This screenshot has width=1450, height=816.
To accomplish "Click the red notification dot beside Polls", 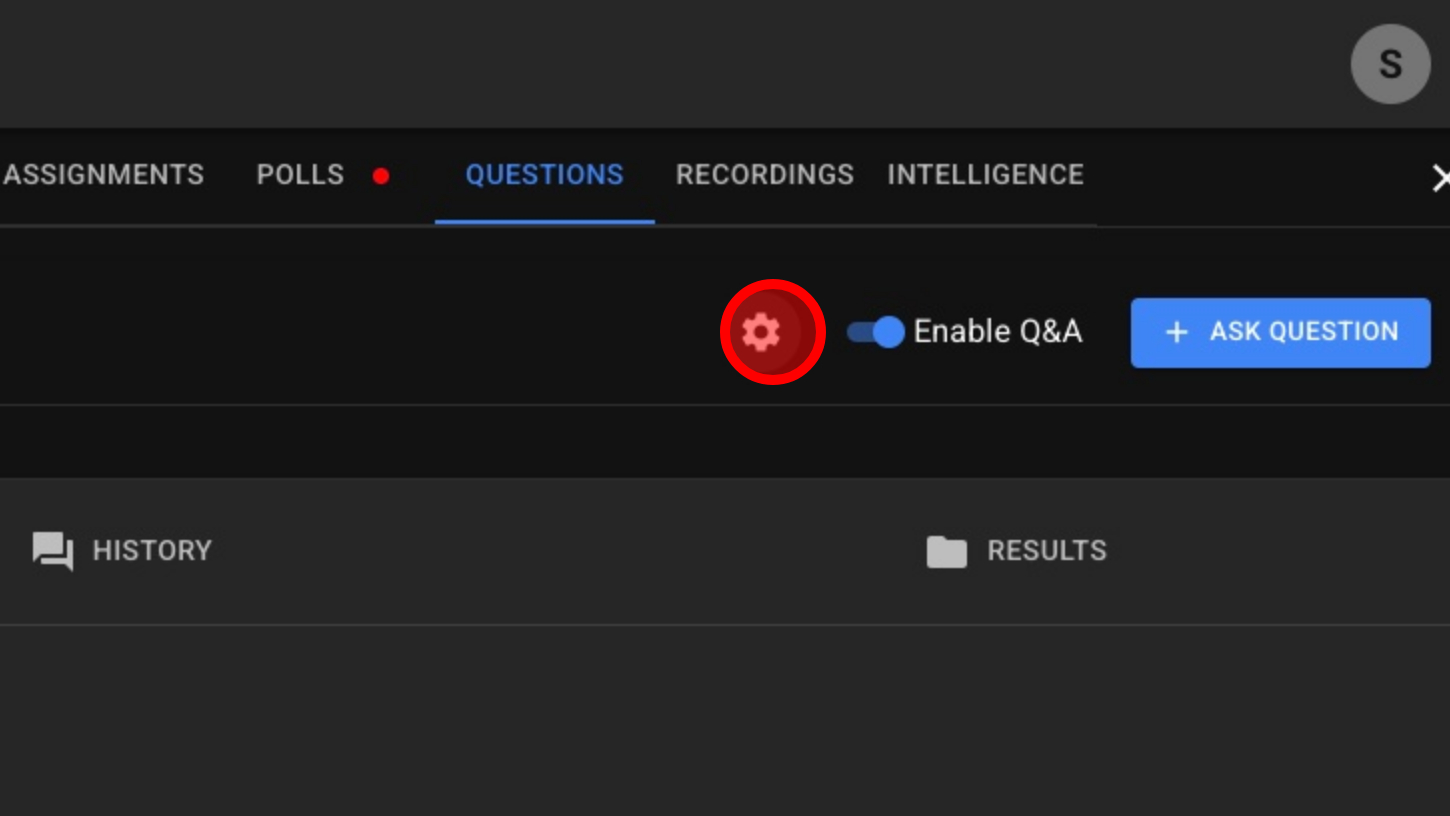I will click(x=381, y=176).
